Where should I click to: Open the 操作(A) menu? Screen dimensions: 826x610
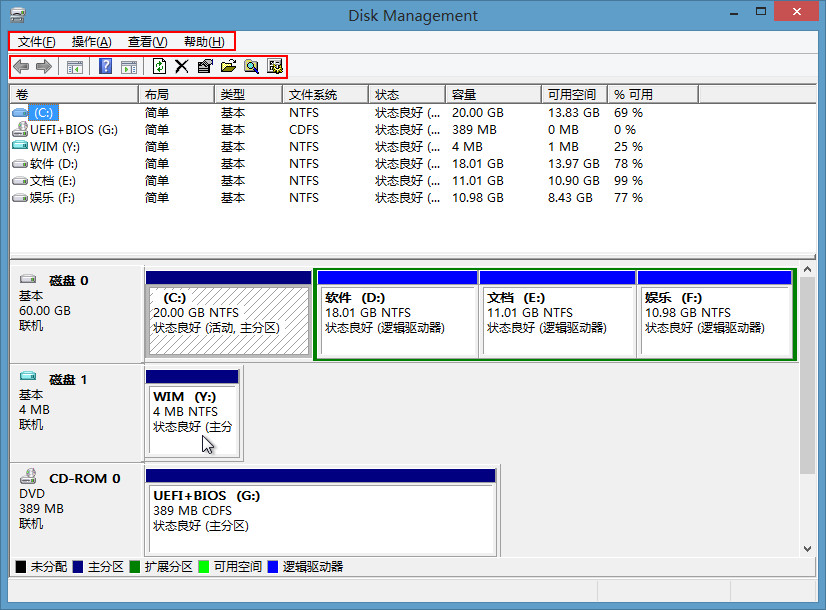tap(92, 42)
